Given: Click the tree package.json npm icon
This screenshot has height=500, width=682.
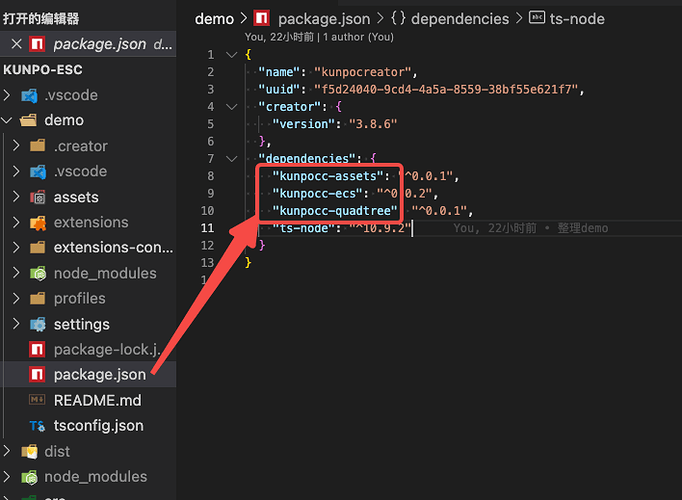Looking at the screenshot, I should [x=37, y=375].
